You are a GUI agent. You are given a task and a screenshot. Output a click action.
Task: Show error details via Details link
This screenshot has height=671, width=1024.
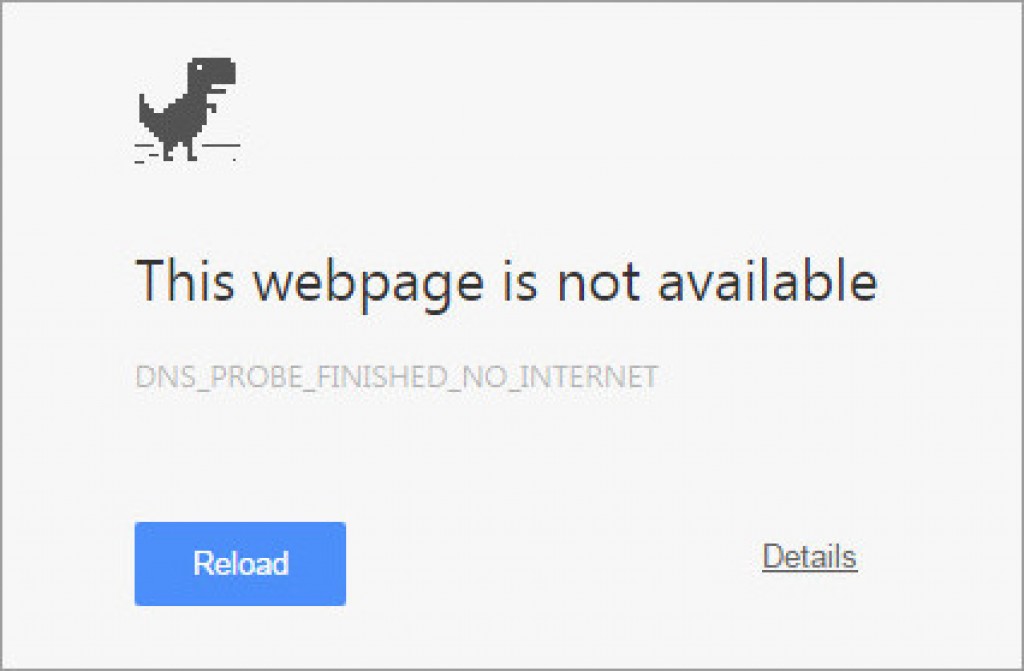coord(810,557)
